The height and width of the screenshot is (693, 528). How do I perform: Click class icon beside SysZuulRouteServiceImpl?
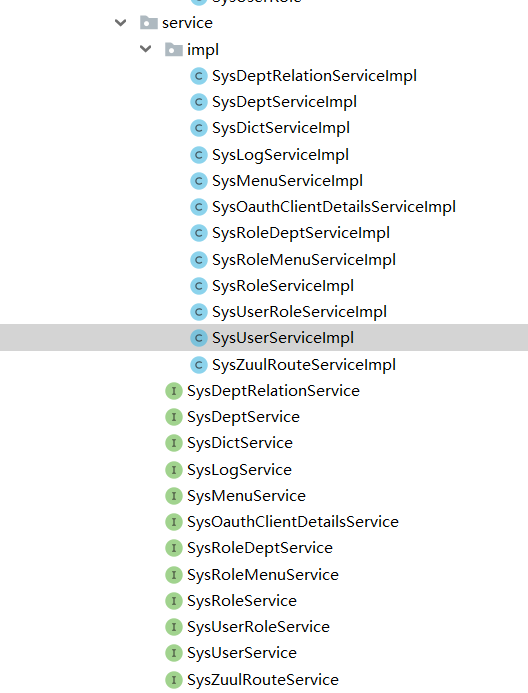pos(199,365)
